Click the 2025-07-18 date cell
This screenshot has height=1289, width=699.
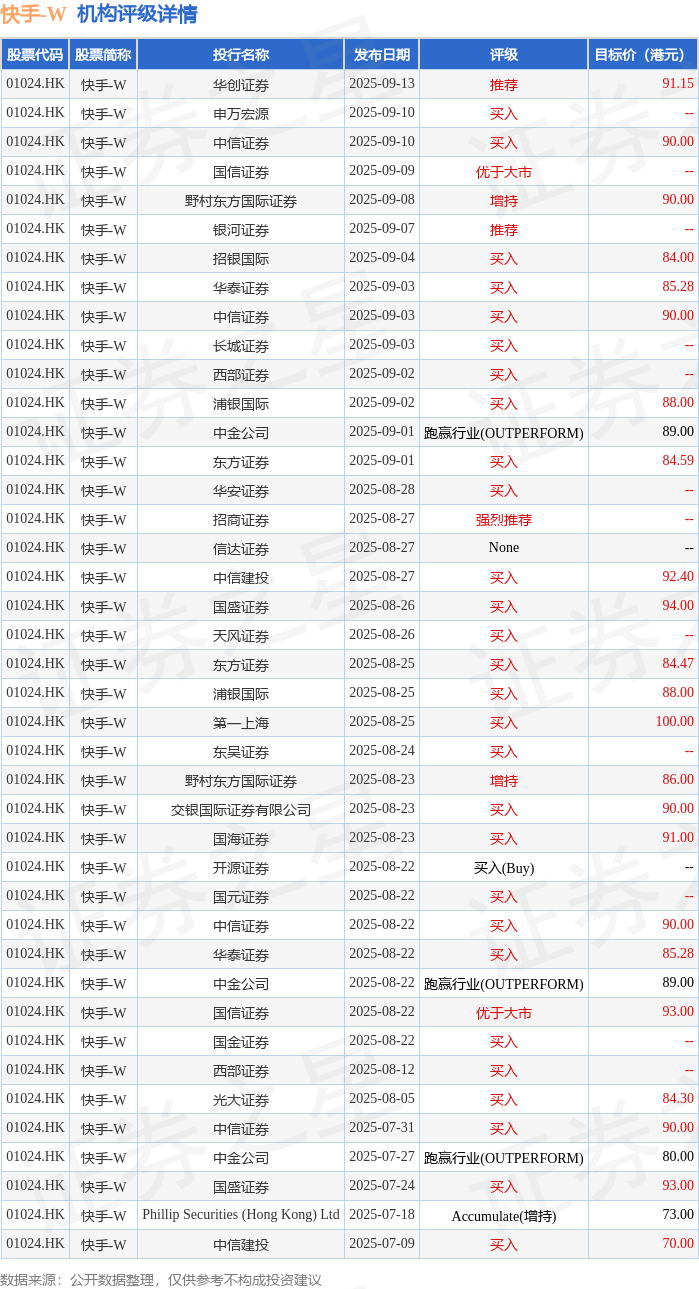(x=381, y=1215)
